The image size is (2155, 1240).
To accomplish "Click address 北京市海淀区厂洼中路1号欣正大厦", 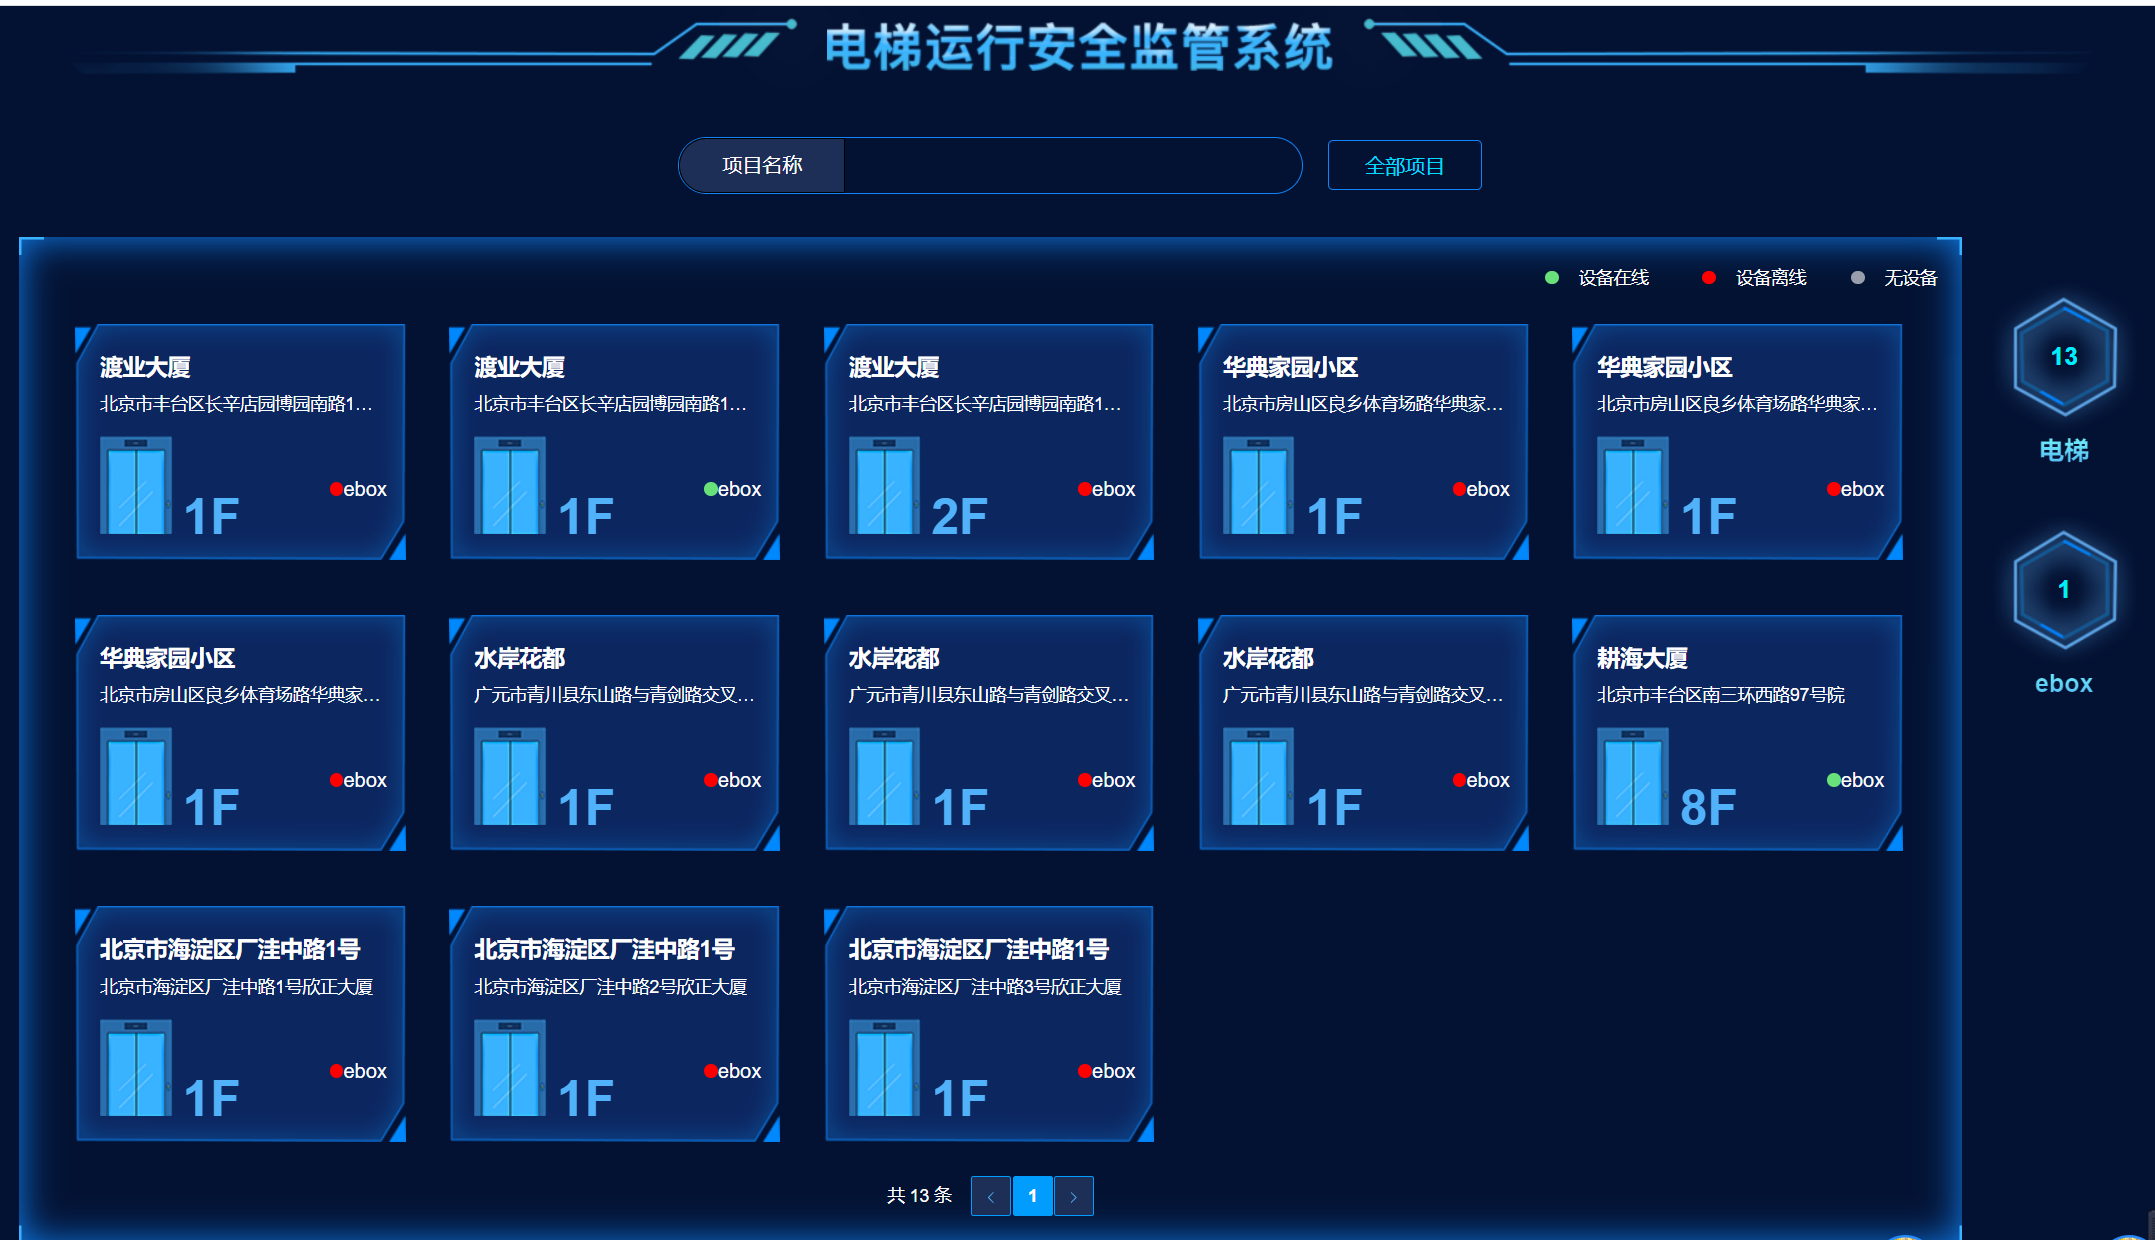I will coord(236,987).
